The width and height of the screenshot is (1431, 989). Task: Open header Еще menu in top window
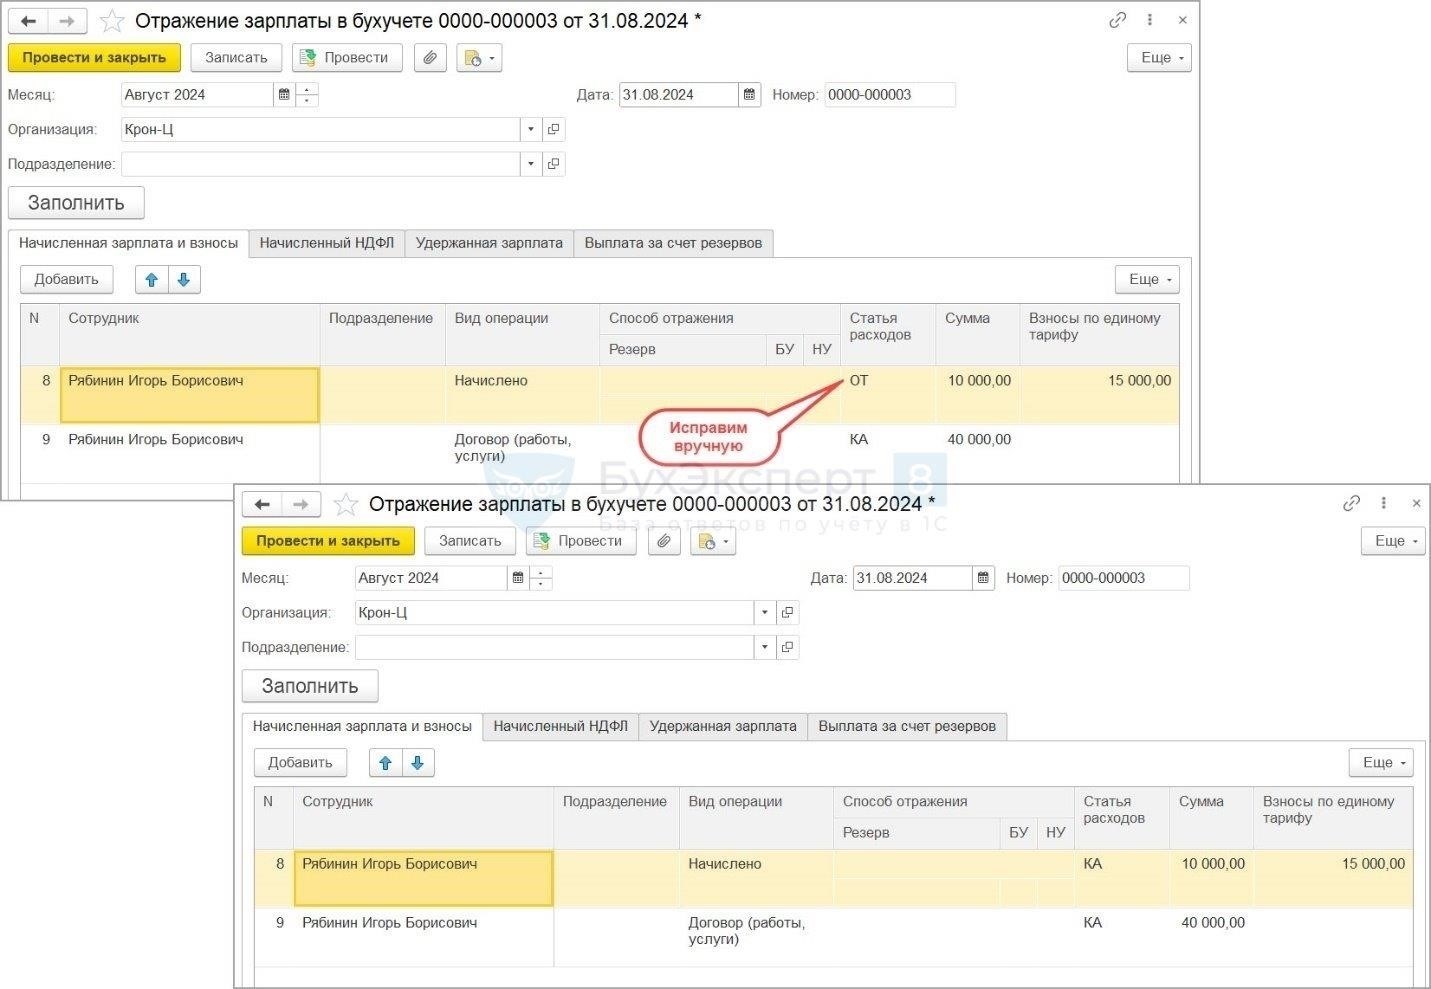click(1159, 58)
